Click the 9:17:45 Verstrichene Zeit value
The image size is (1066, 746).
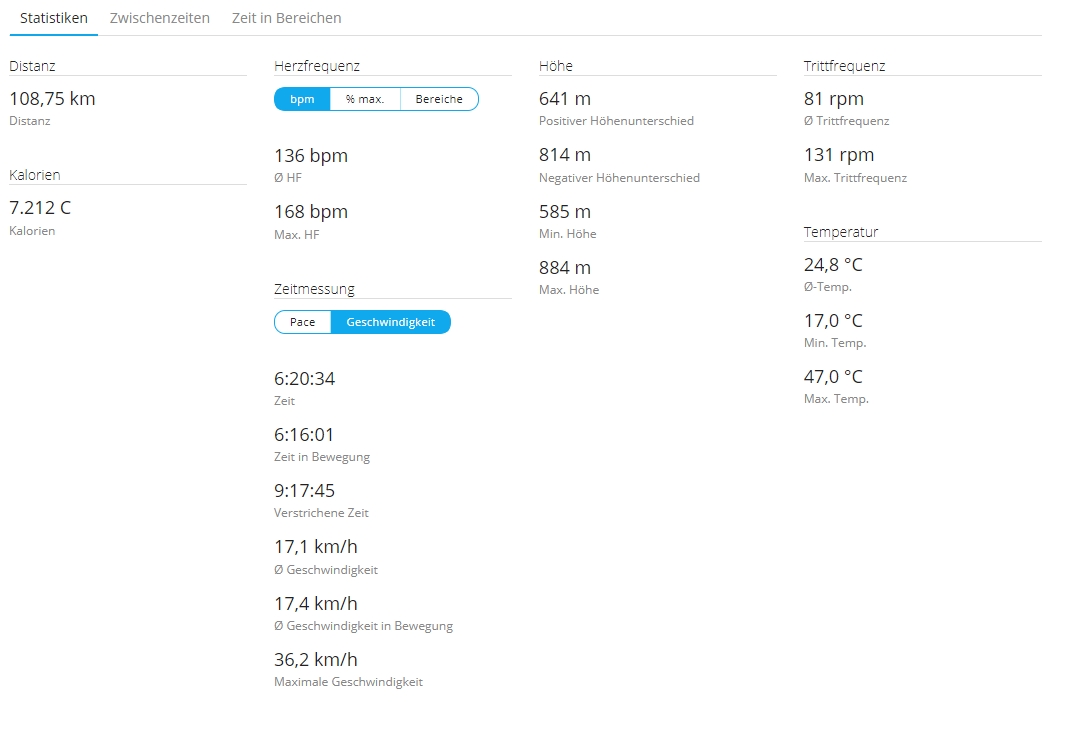pyautogui.click(x=305, y=491)
